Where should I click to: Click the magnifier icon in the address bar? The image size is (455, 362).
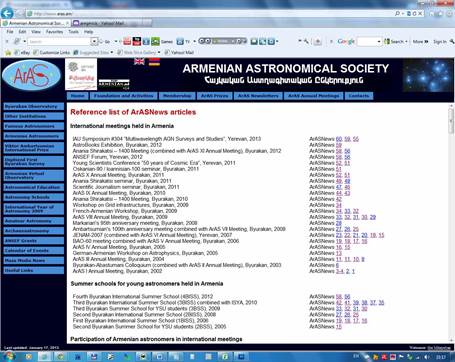click(397, 14)
